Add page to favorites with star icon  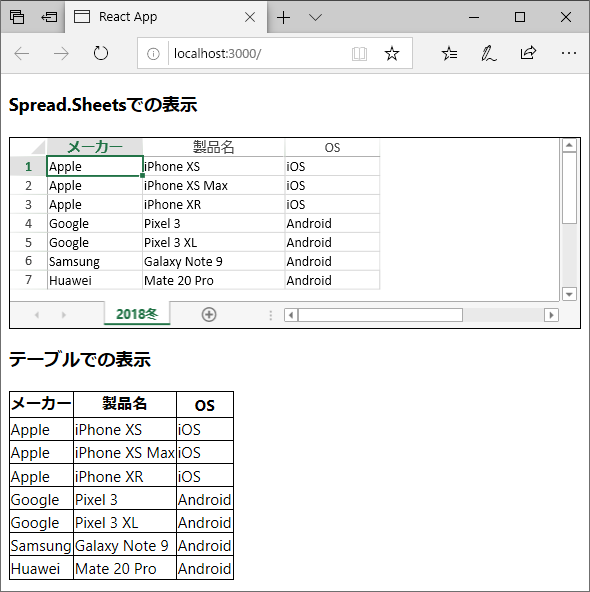click(x=392, y=53)
